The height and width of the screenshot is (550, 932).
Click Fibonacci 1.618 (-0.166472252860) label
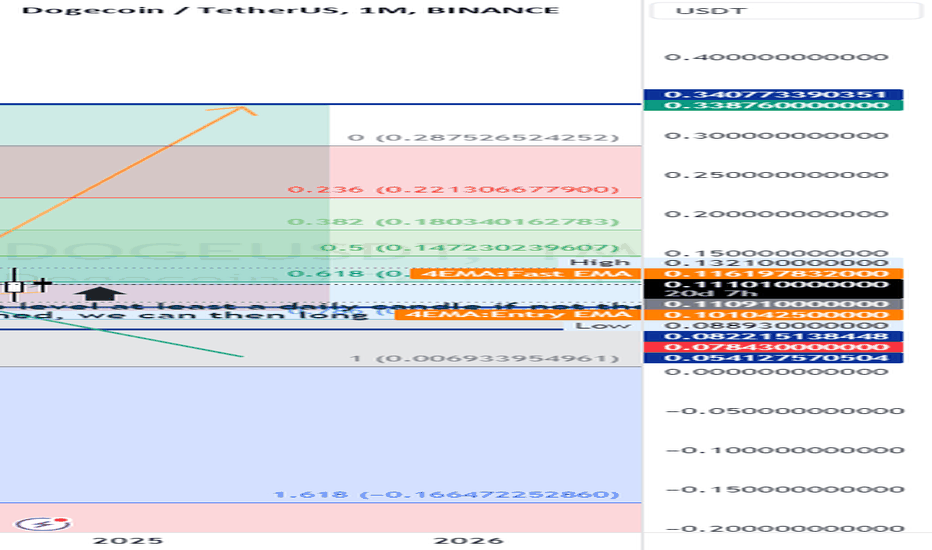pos(446,495)
